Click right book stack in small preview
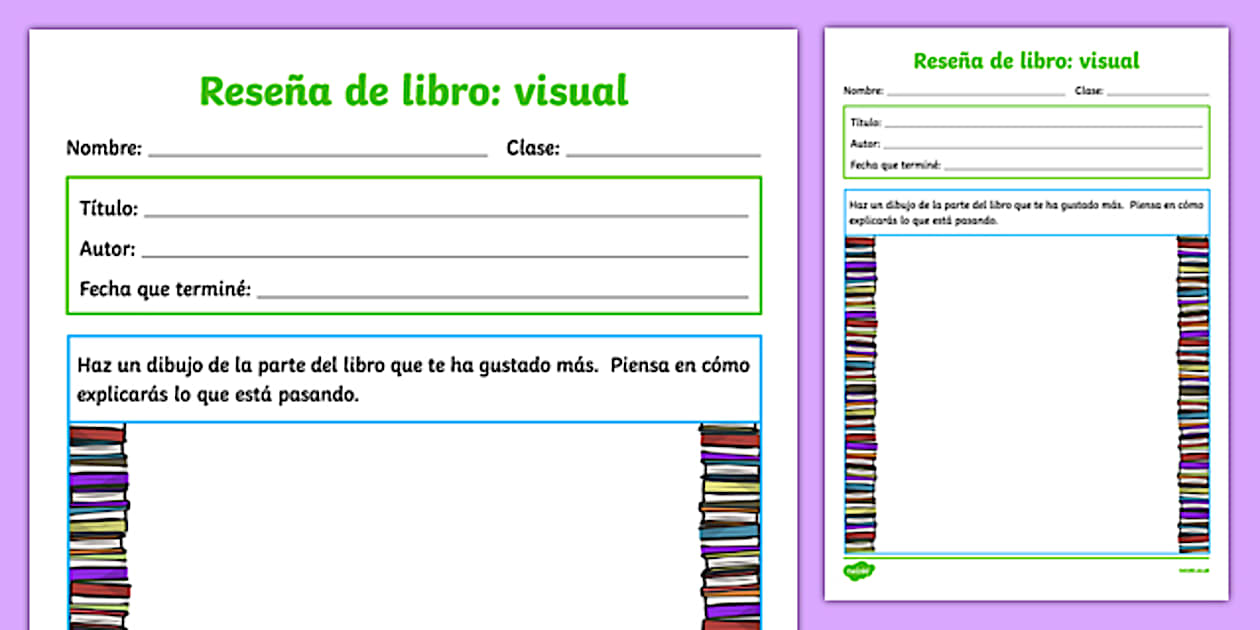The height and width of the screenshot is (630, 1260). tap(1193, 393)
